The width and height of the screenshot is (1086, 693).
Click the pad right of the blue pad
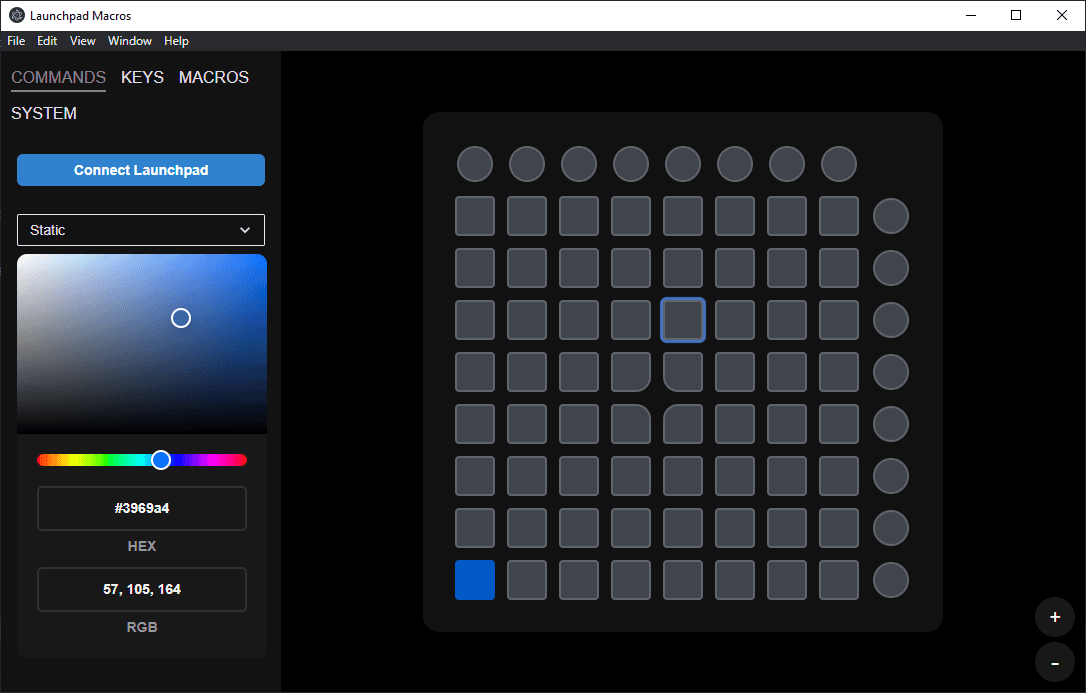526,580
